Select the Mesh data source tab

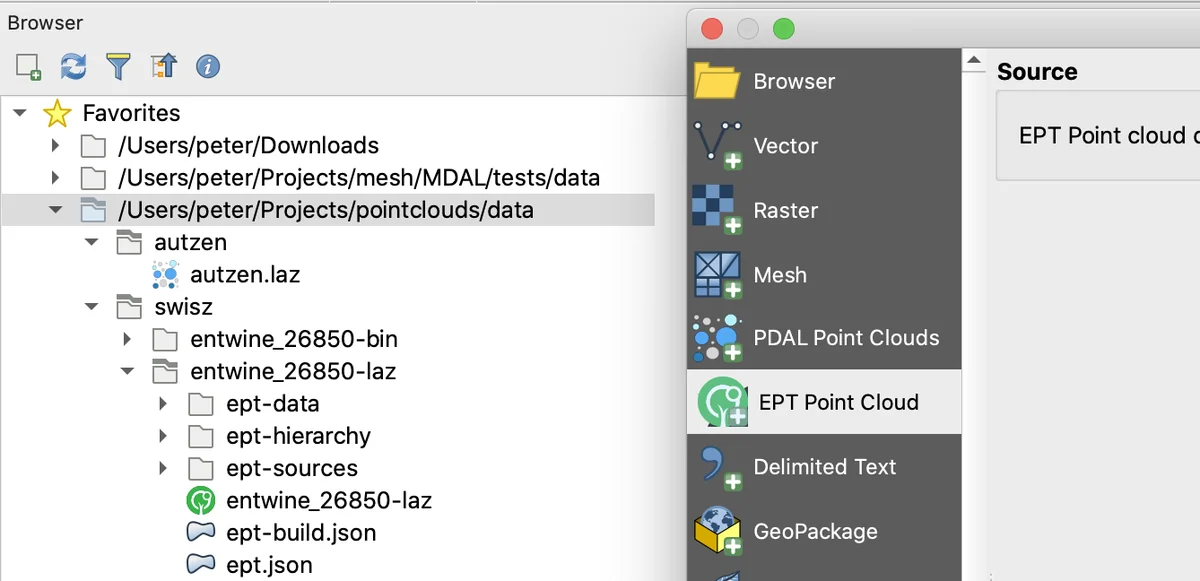point(779,275)
